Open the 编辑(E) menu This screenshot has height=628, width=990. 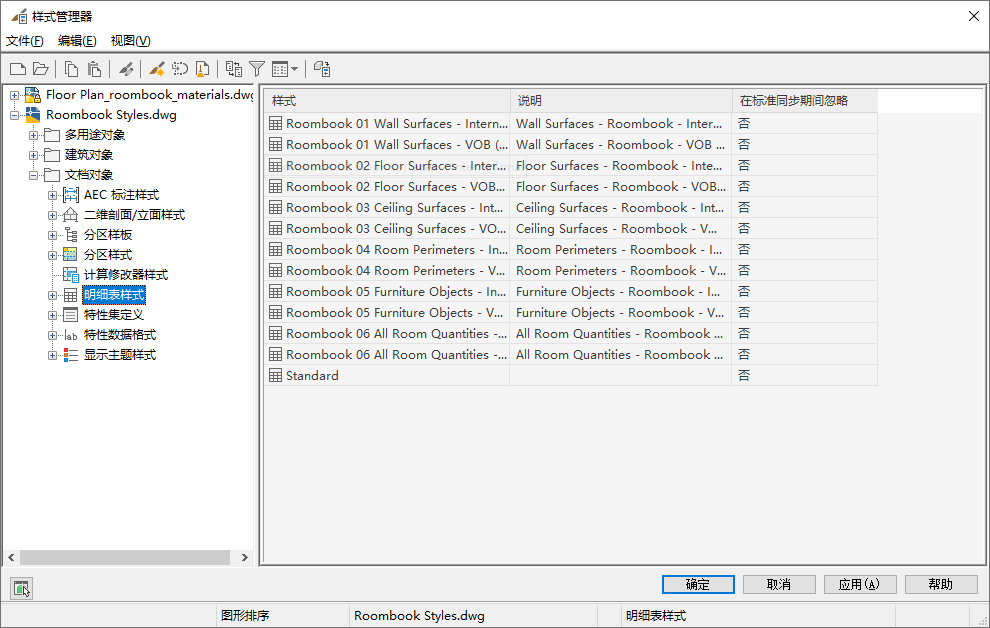coord(77,41)
